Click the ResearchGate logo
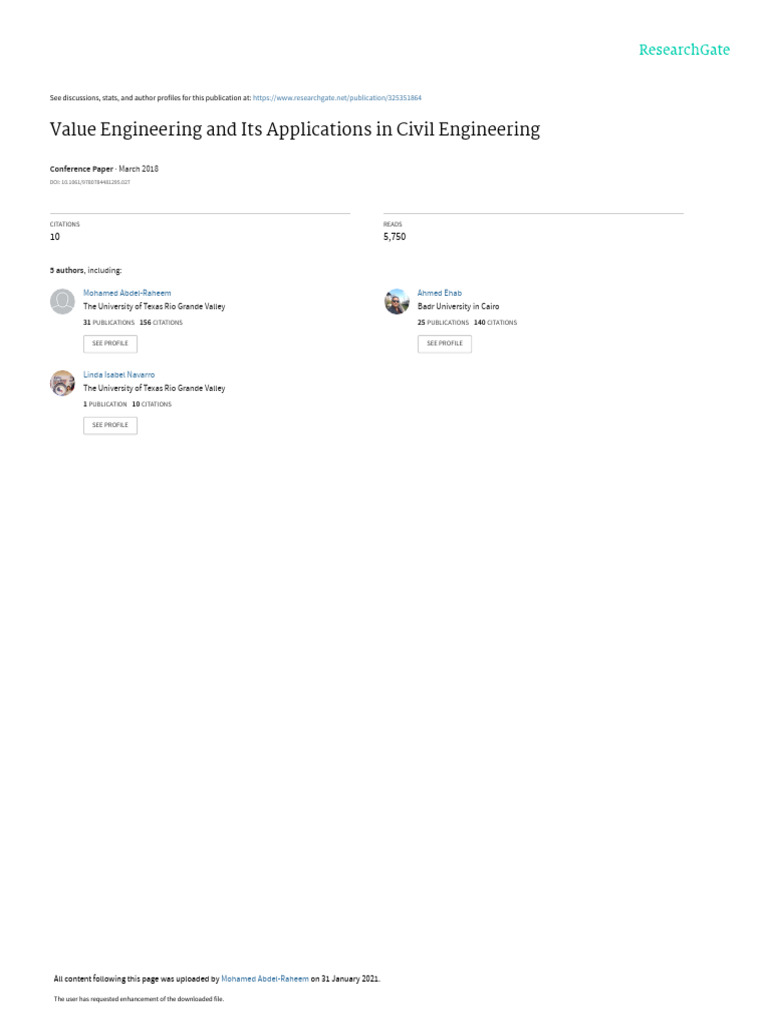This screenshot has height=1024, width=768. [684, 50]
